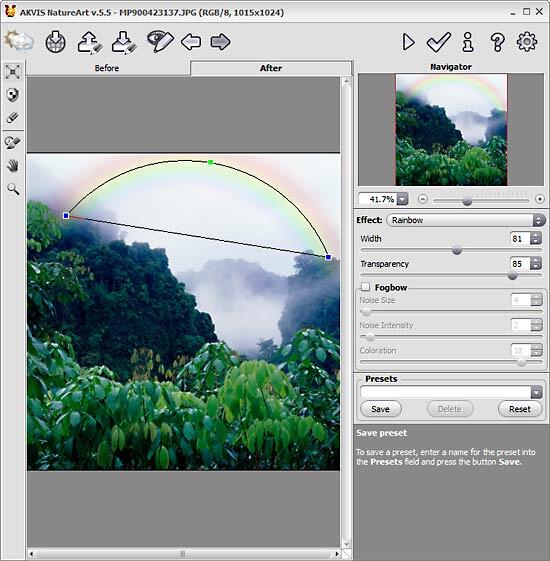
Task: Click the Presets name field
Action: tap(446, 392)
